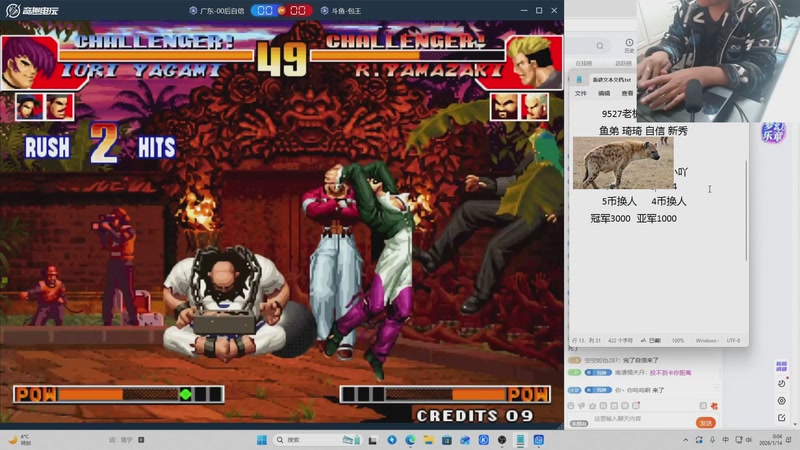Click the moon icon with red dot in sidebar
The height and width of the screenshot is (450, 800).
[782, 383]
